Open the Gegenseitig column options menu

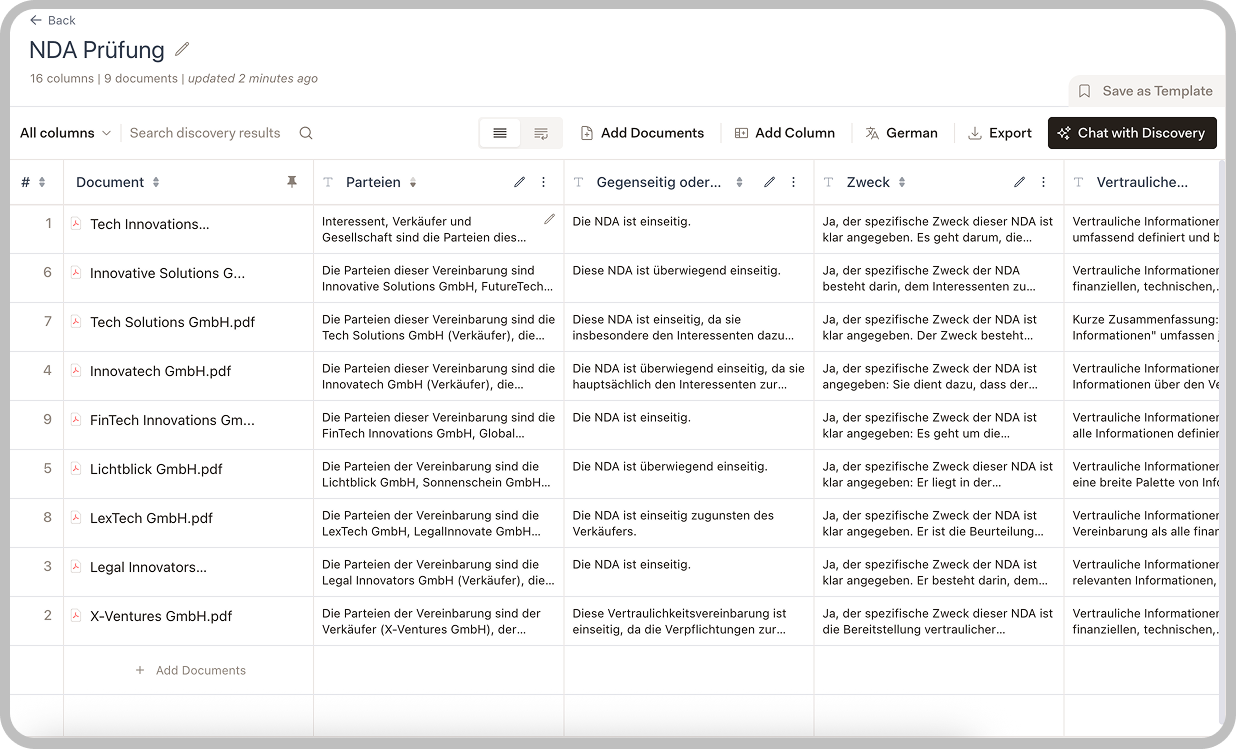(x=792, y=182)
